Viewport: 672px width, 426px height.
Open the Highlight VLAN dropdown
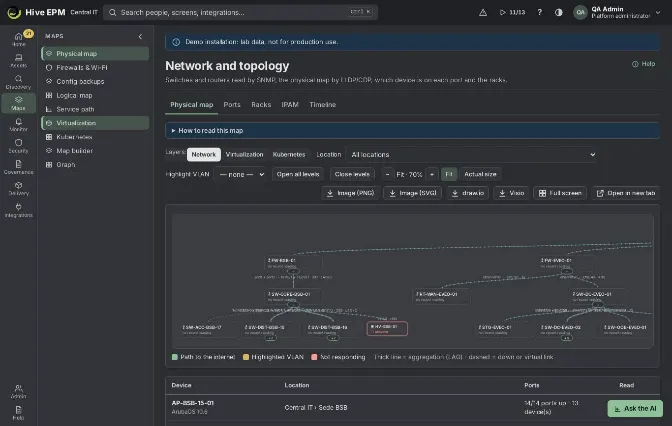(x=241, y=174)
